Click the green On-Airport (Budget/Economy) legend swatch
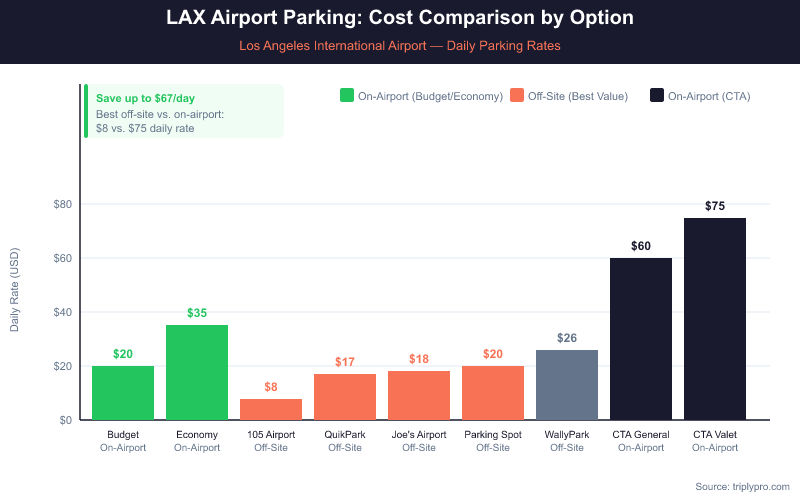Viewport: 800px width, 500px height. 347,96
